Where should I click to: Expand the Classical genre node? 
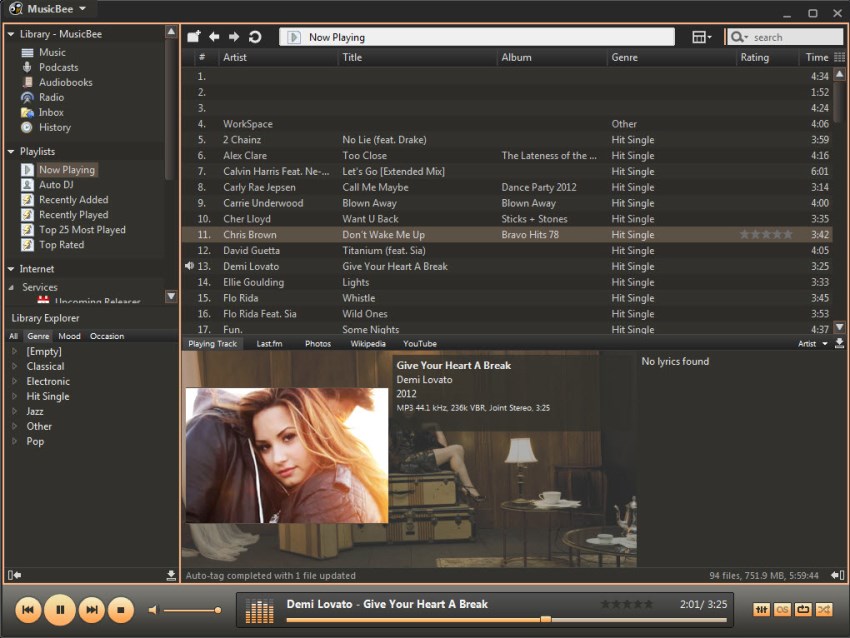pyautogui.click(x=14, y=367)
